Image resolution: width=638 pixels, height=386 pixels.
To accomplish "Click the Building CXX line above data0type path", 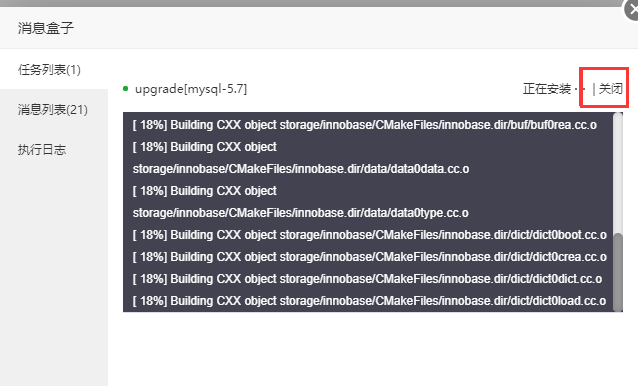I will pyautogui.click(x=204, y=191).
